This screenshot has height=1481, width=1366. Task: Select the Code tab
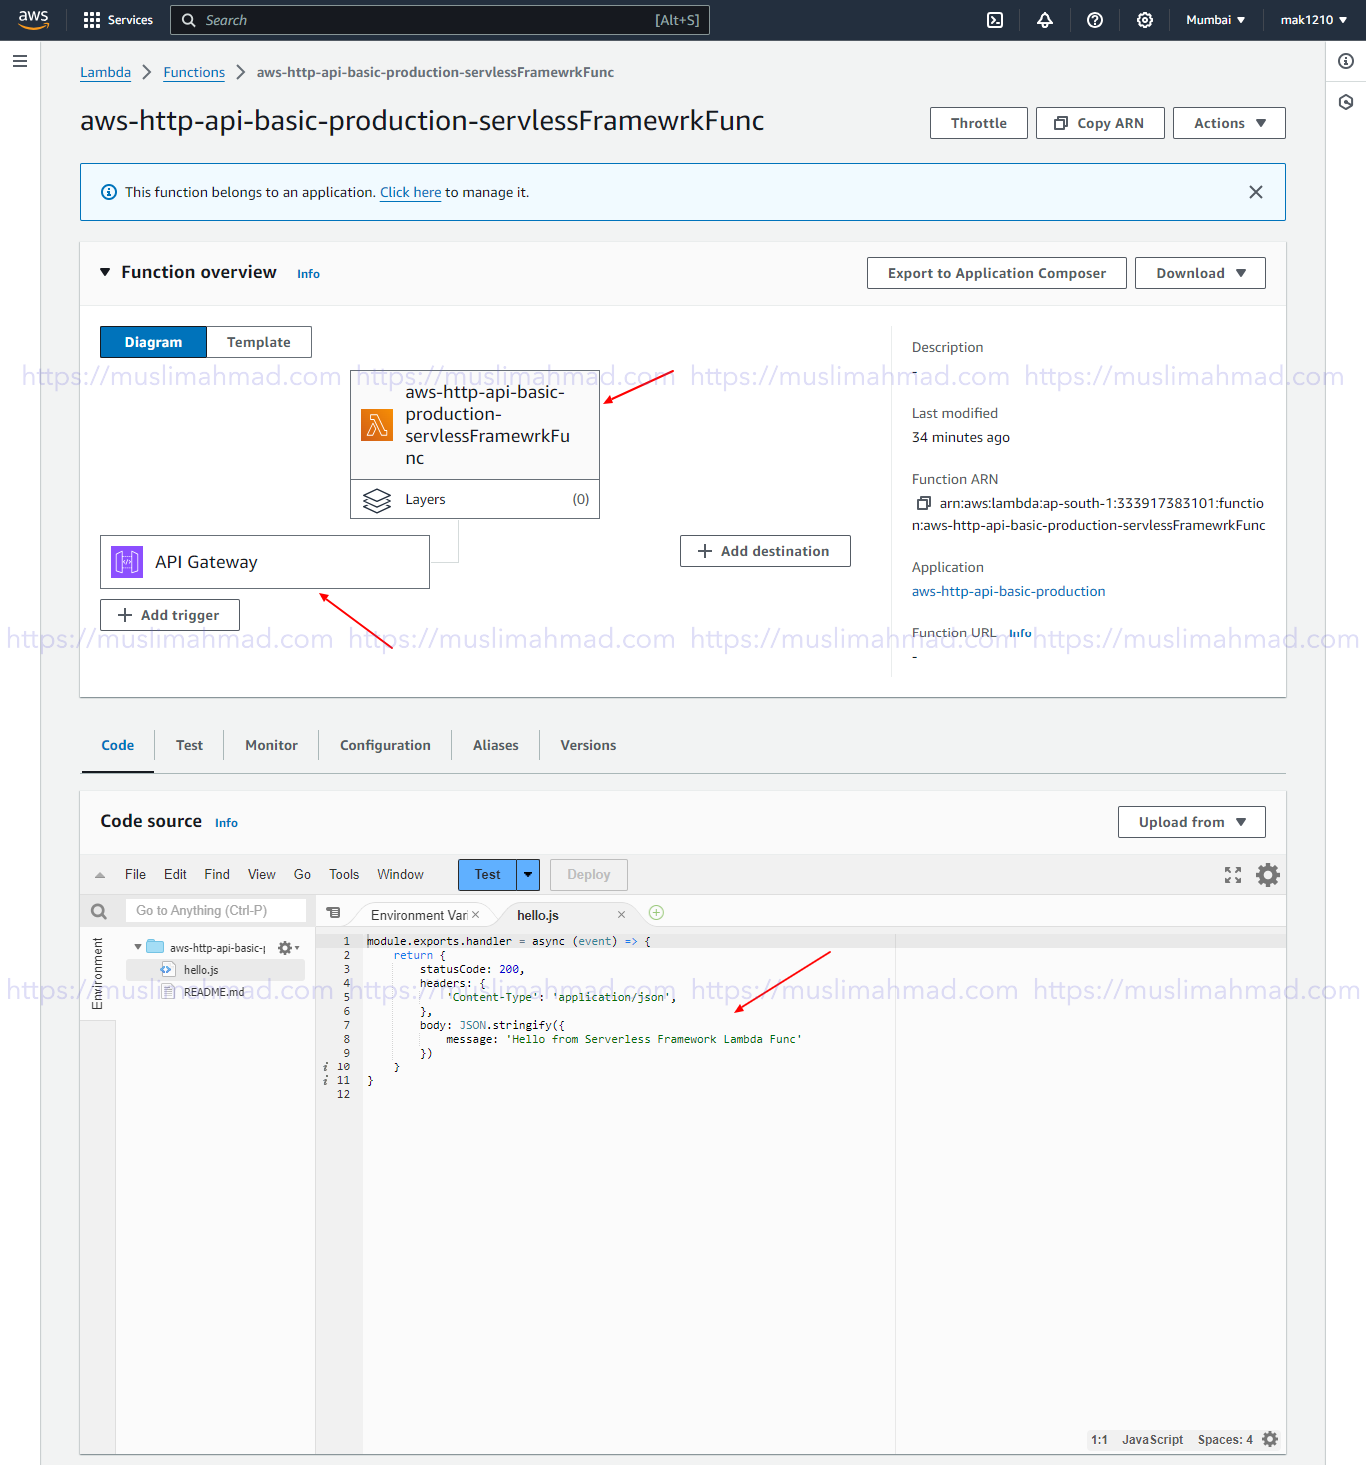(118, 745)
